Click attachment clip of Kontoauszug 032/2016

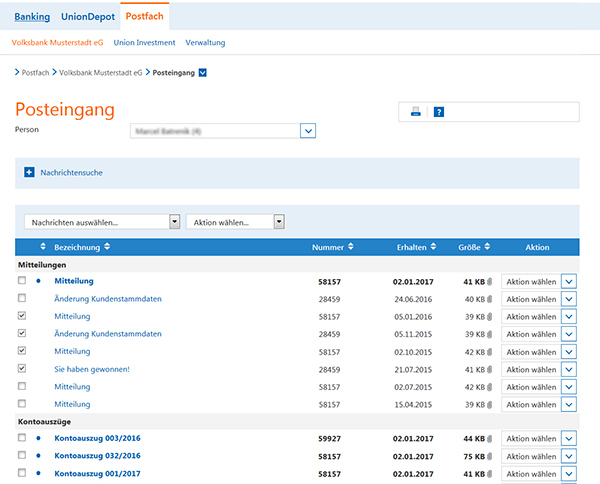(489, 456)
